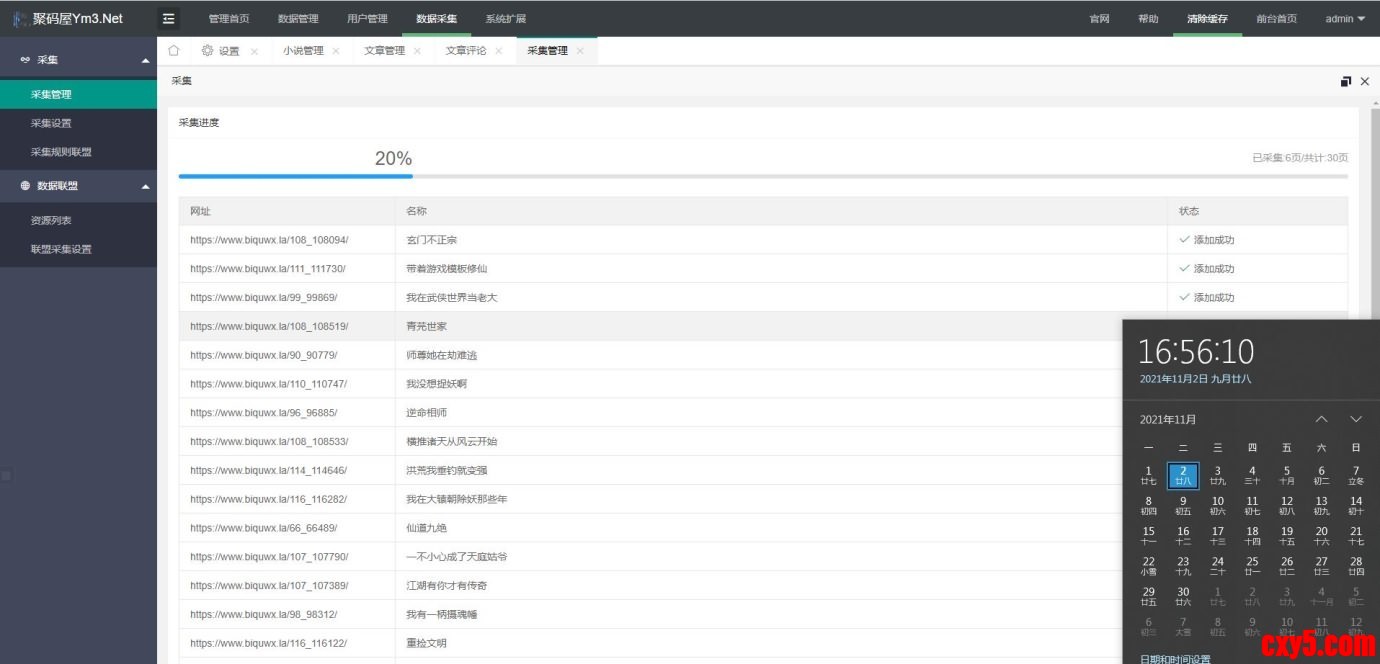Toggle the sidebar collapse hamburger icon
The width and height of the screenshot is (1380, 664).
(169, 18)
